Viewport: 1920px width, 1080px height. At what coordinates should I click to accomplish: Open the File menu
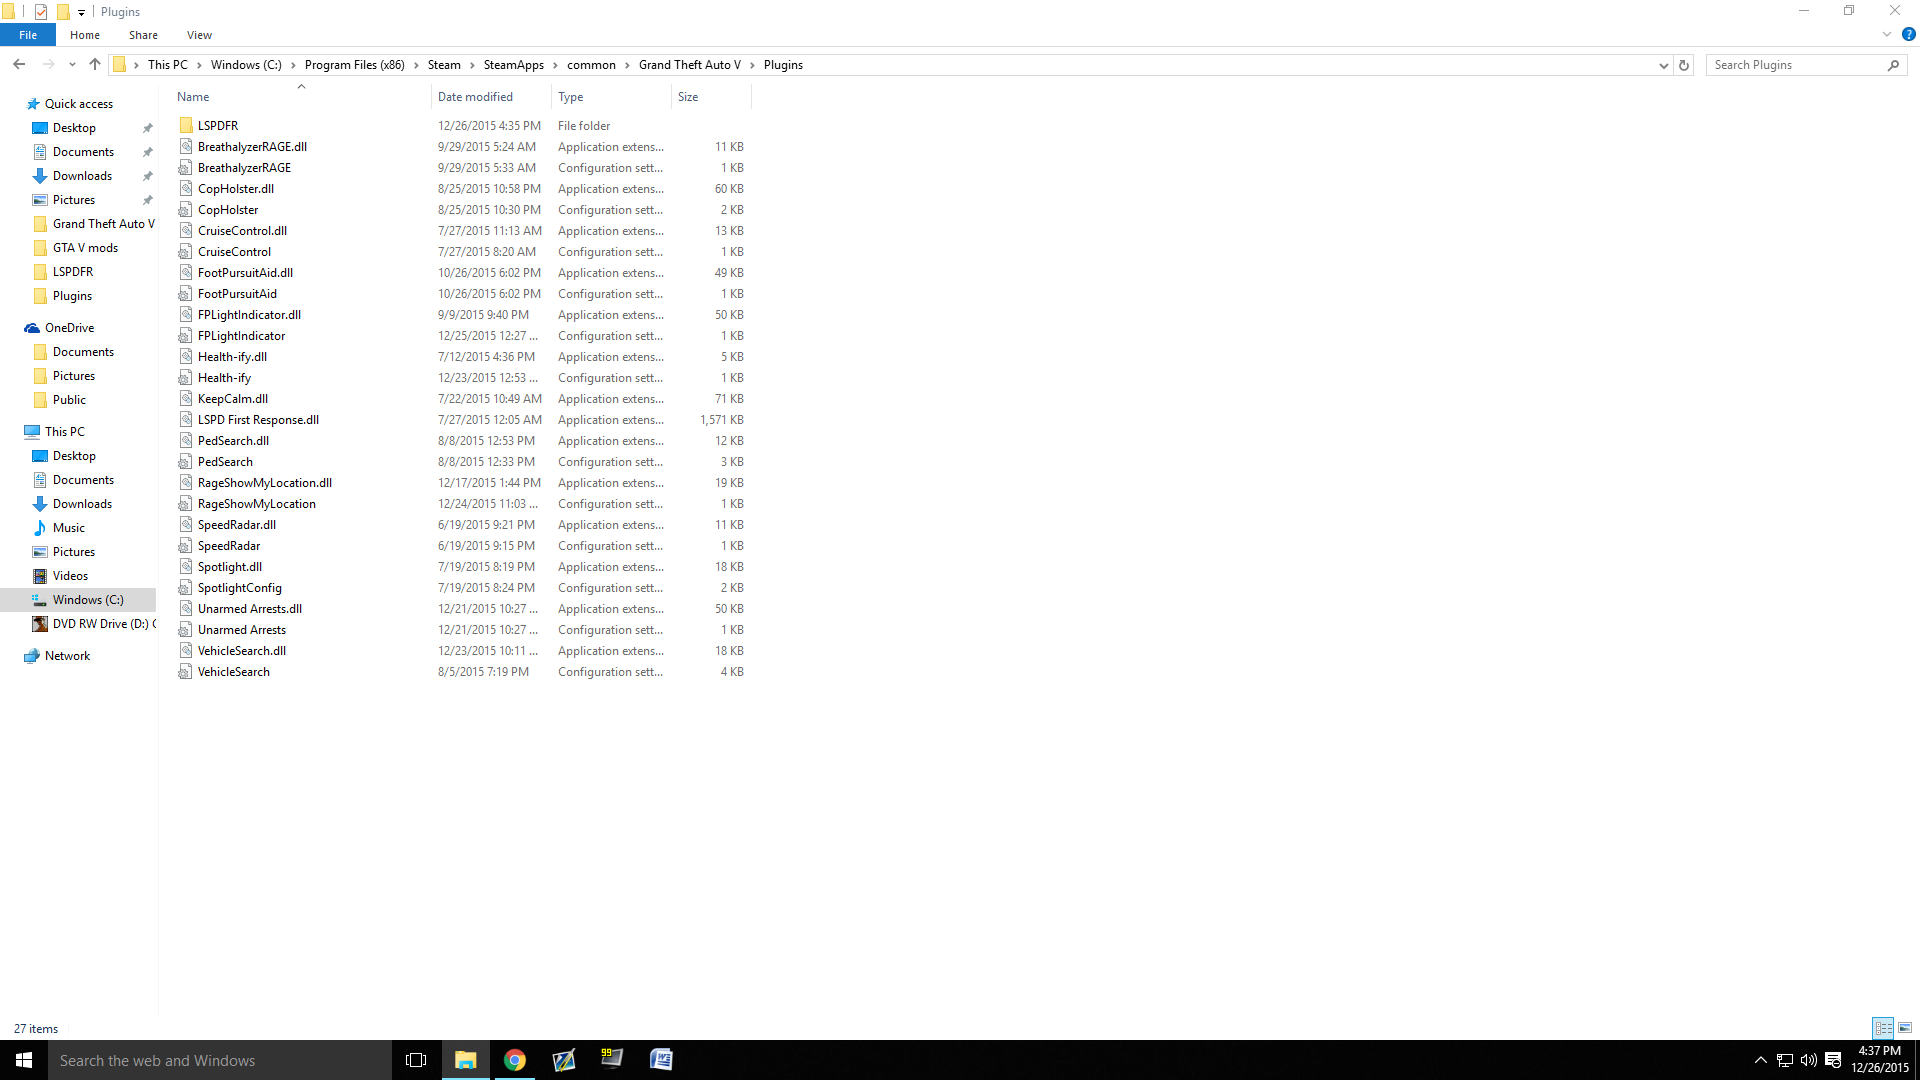28,35
